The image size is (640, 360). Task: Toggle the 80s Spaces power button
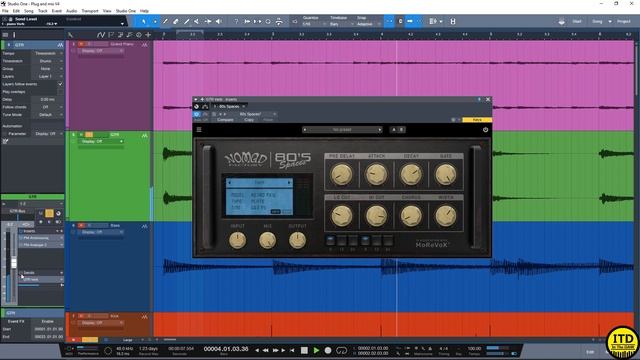click(485, 130)
